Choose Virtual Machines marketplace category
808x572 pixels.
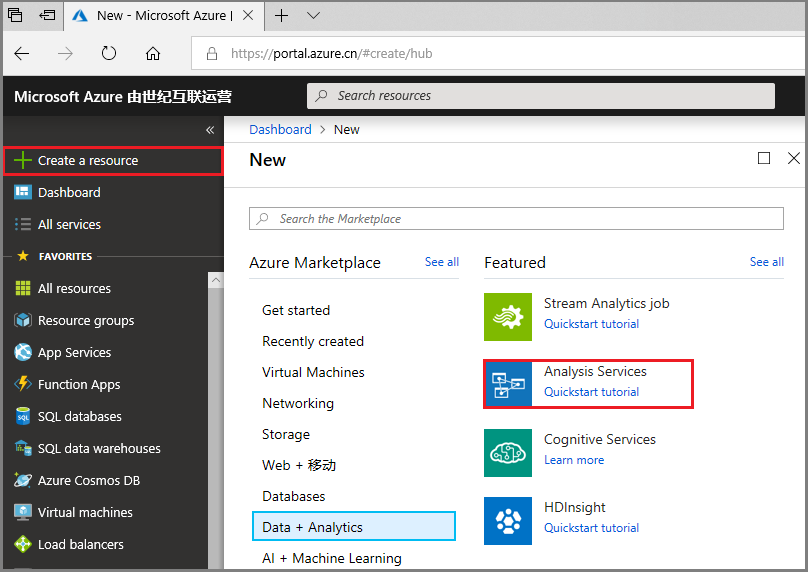click(313, 372)
